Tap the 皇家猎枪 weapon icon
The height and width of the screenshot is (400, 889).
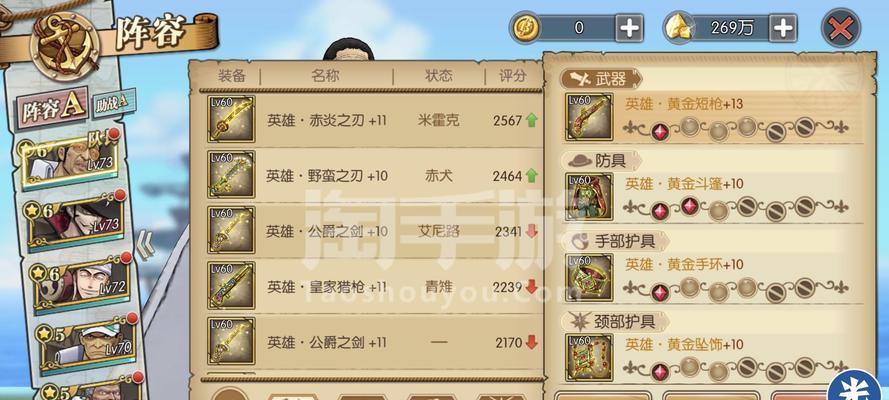[x=231, y=286]
